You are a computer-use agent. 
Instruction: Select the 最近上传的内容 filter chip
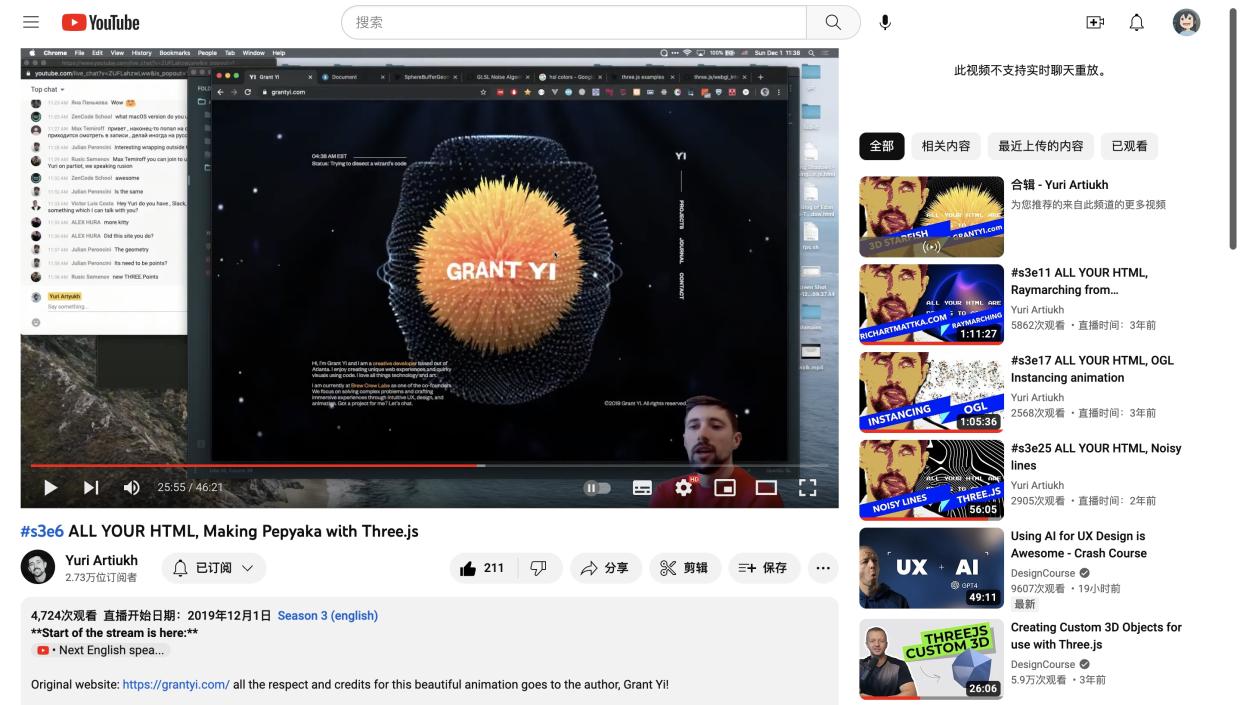click(1041, 146)
